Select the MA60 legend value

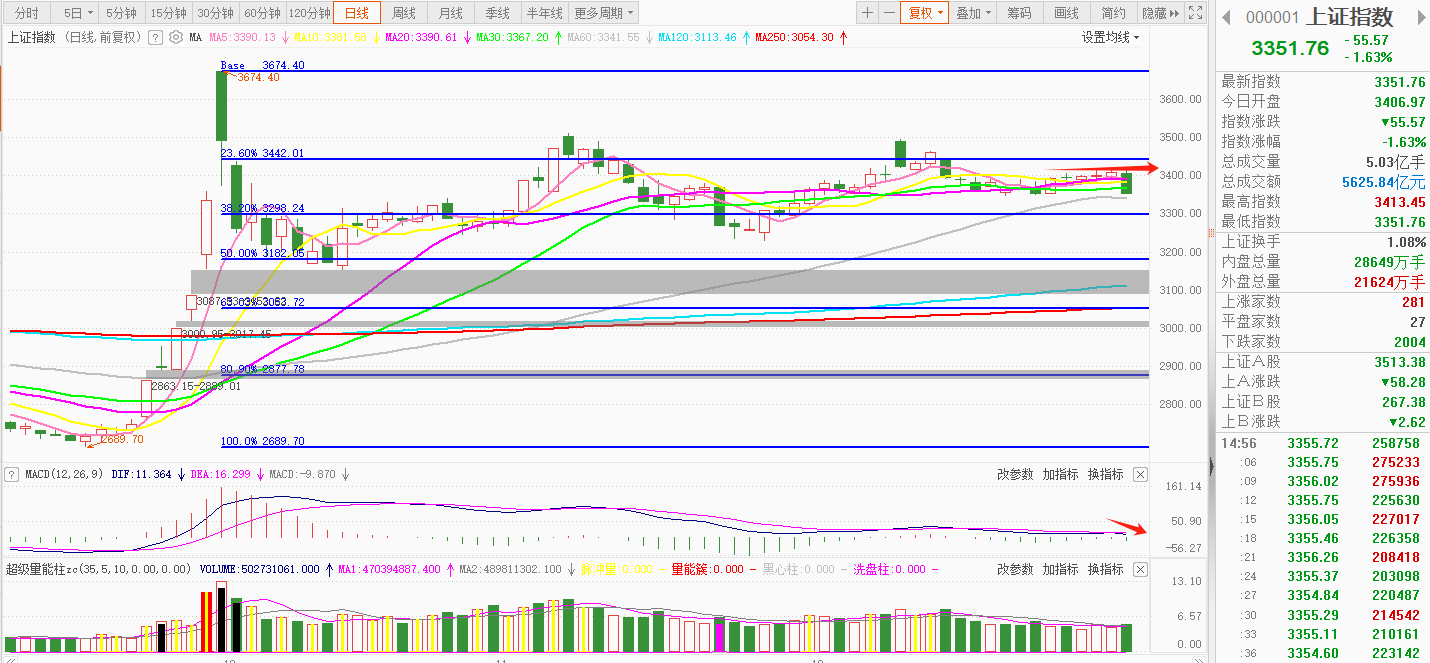tap(603, 37)
